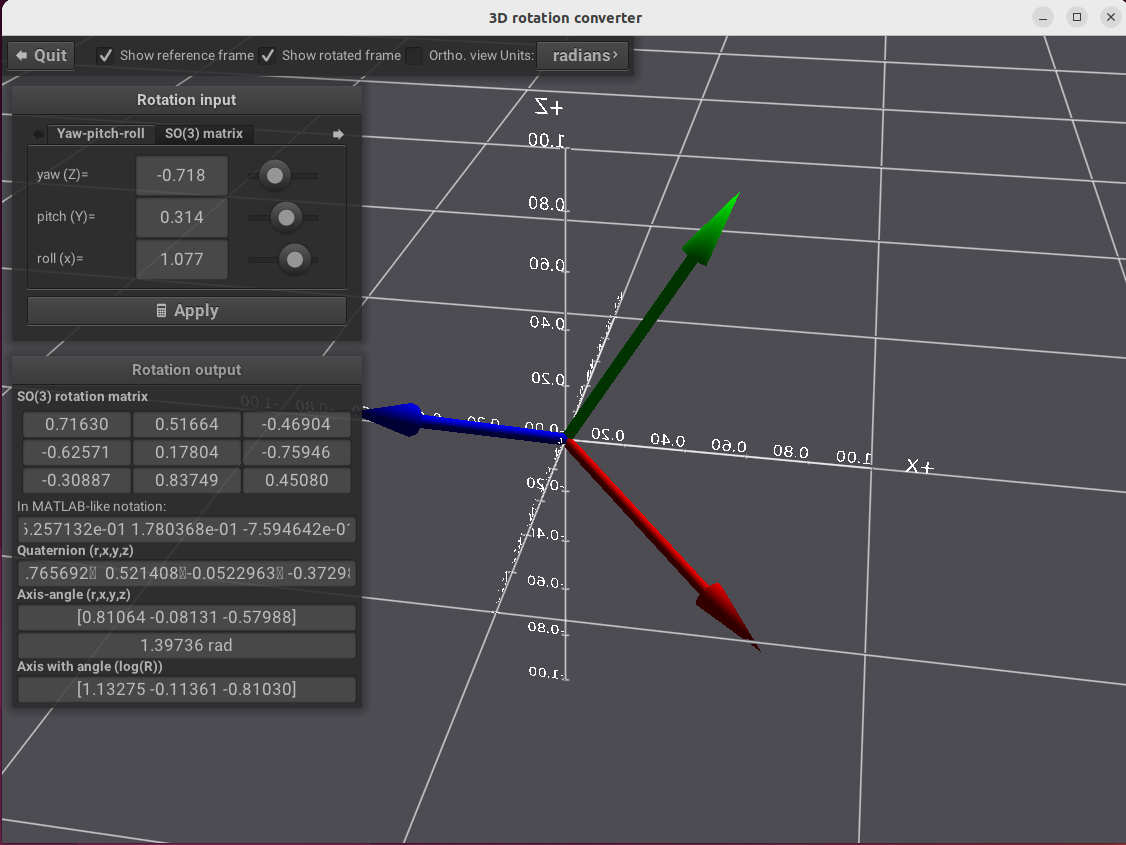Click the yaw (Z) value field
Image resolution: width=1126 pixels, height=845 pixels.
[x=181, y=176]
